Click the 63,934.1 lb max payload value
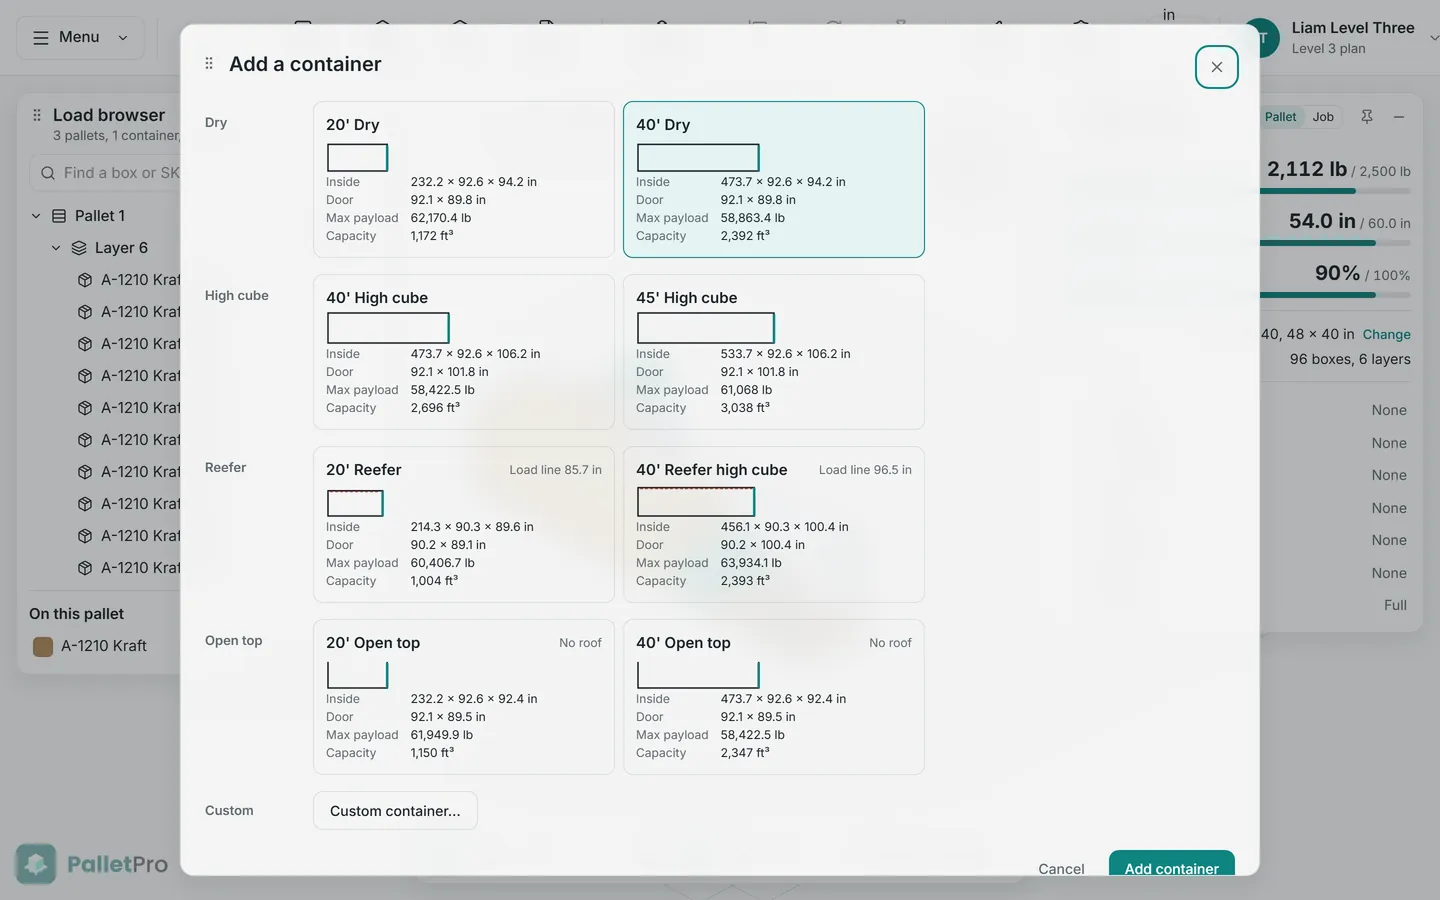The width and height of the screenshot is (1440, 900). pyautogui.click(x=751, y=563)
